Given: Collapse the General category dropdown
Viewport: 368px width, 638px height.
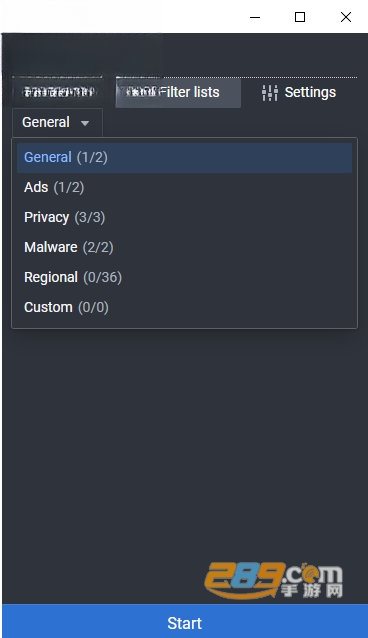Looking at the screenshot, I should pos(57,122).
